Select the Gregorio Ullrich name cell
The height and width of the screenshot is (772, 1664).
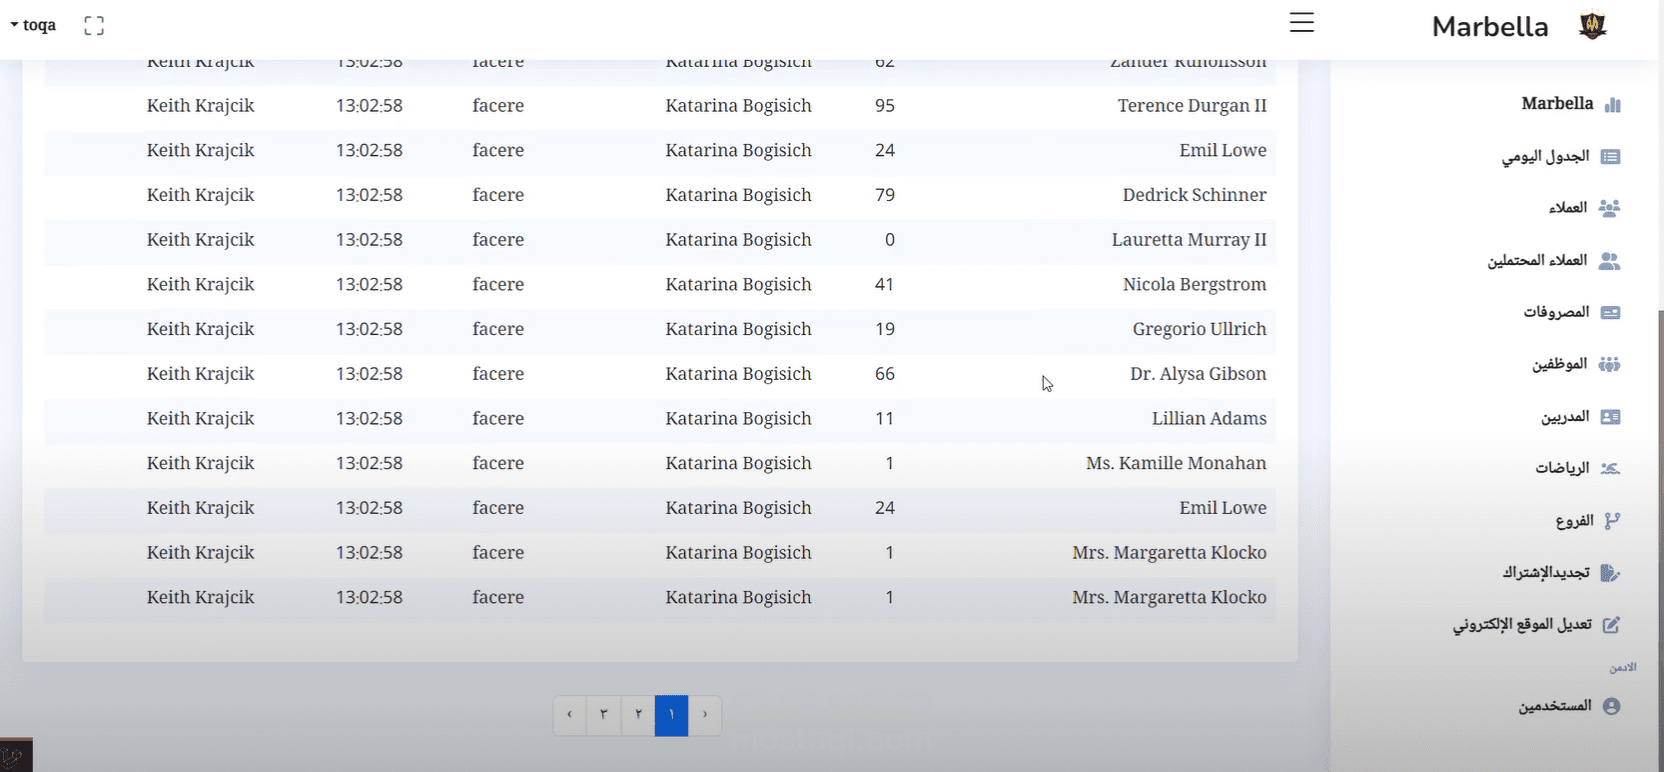pos(1199,329)
